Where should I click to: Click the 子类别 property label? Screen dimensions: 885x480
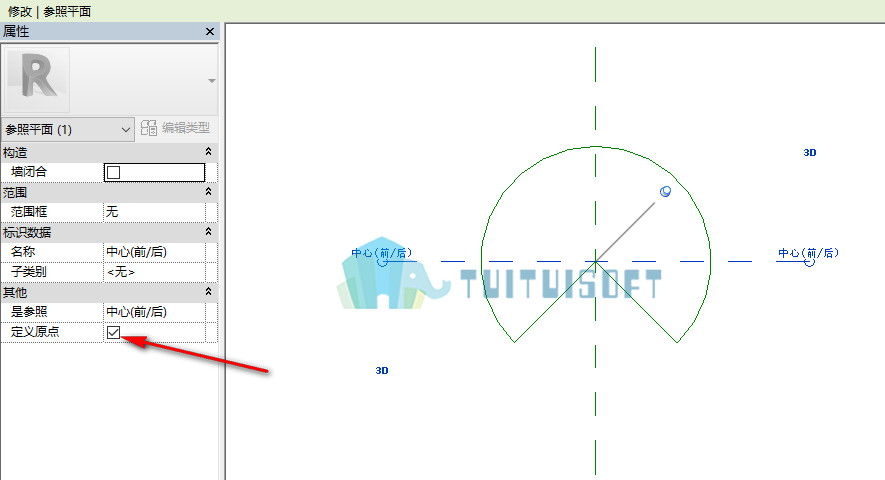click(x=29, y=272)
